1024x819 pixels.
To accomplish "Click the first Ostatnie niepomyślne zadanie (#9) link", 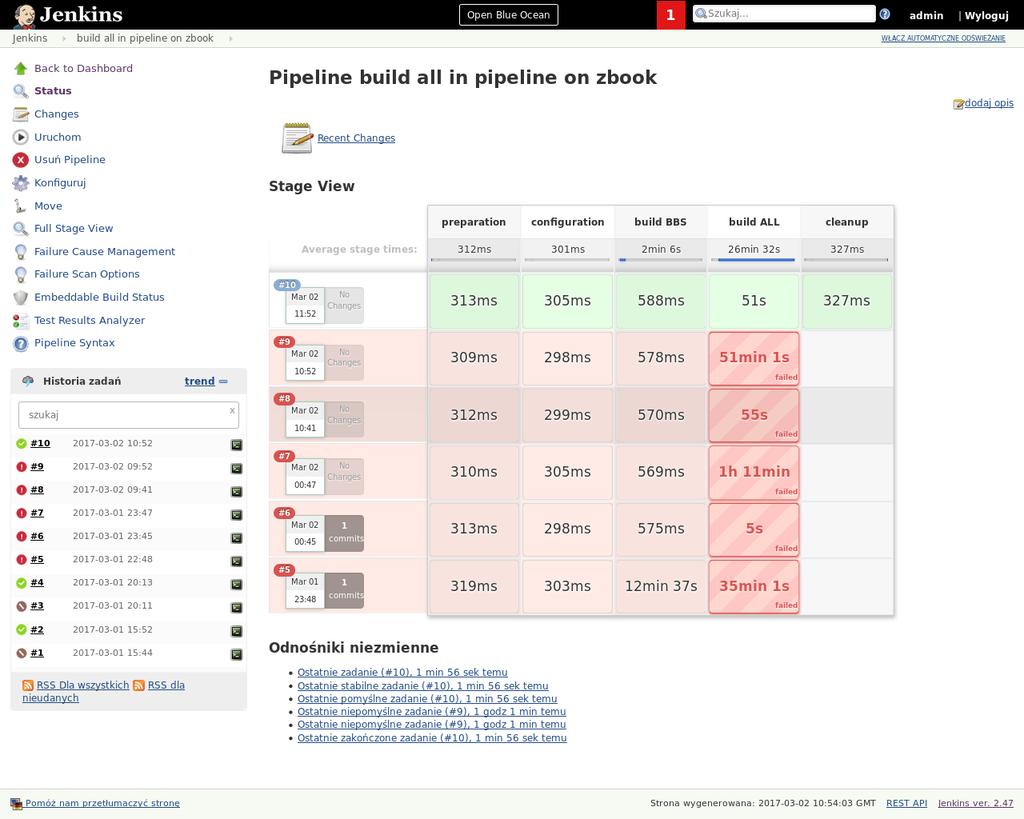I will [x=432, y=712].
